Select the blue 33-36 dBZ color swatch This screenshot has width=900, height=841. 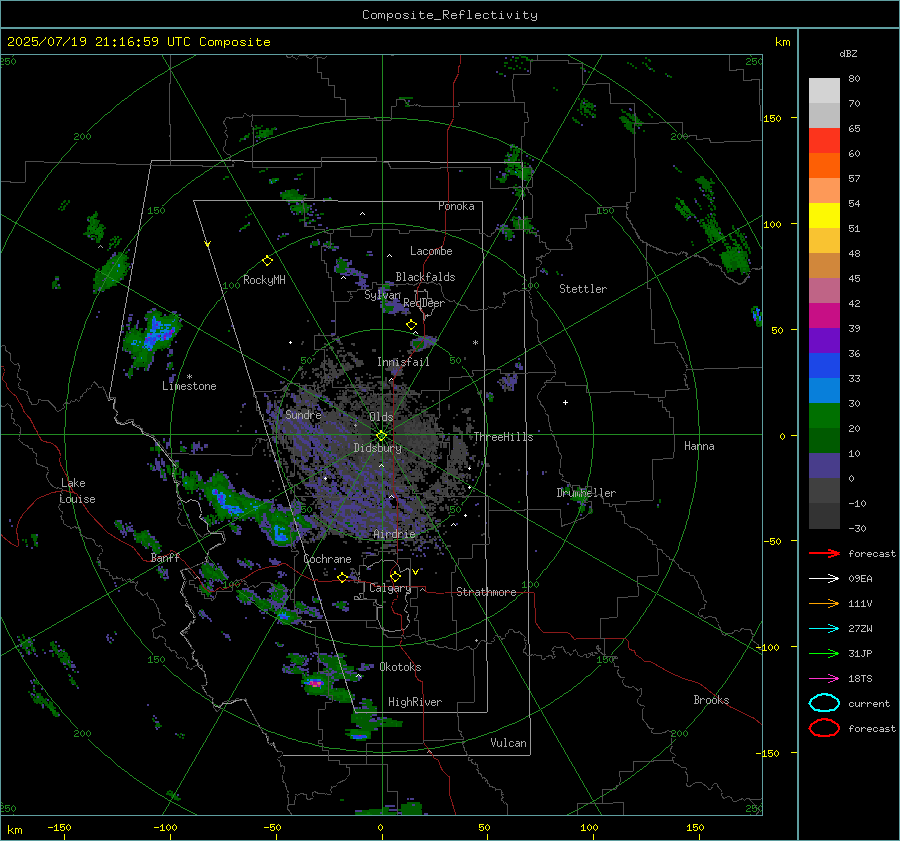824,366
